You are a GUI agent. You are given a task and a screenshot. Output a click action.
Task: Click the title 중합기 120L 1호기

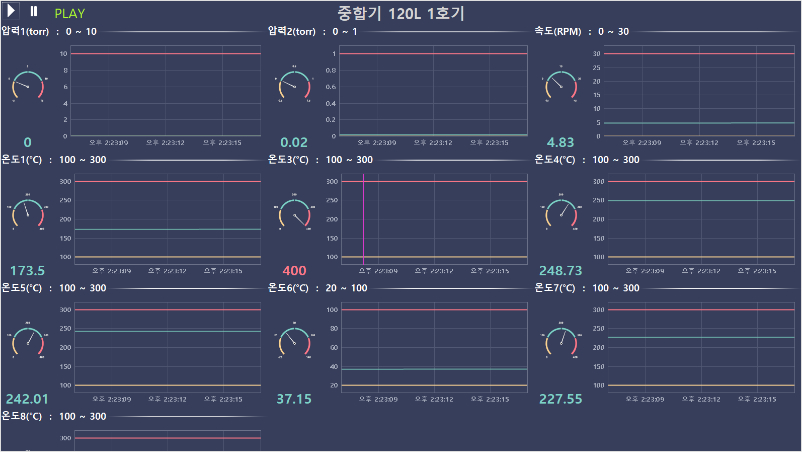[x=400, y=13]
